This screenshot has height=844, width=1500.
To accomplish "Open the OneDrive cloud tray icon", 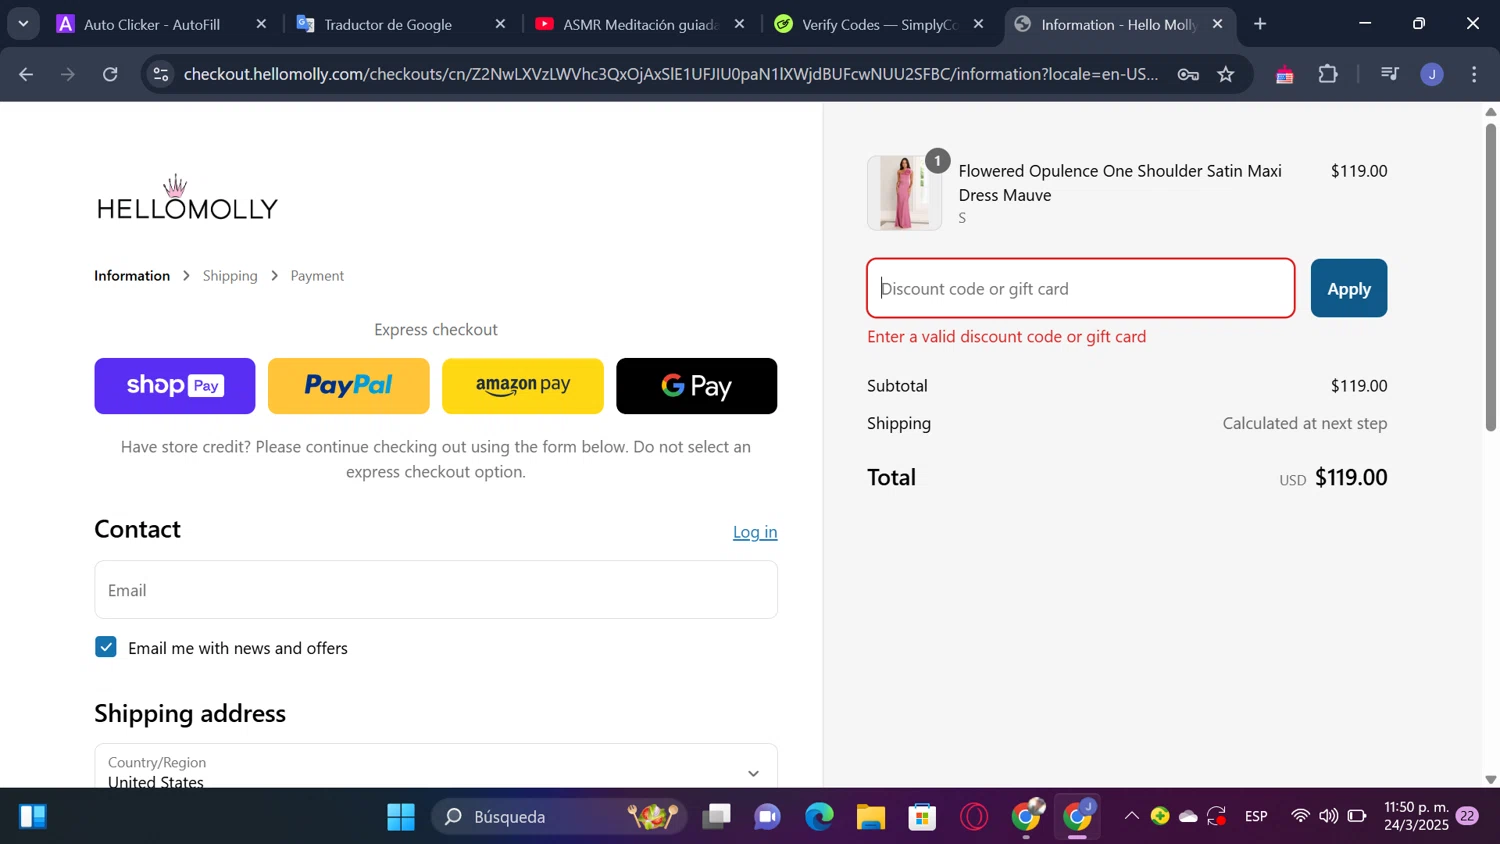I will [x=1188, y=817].
